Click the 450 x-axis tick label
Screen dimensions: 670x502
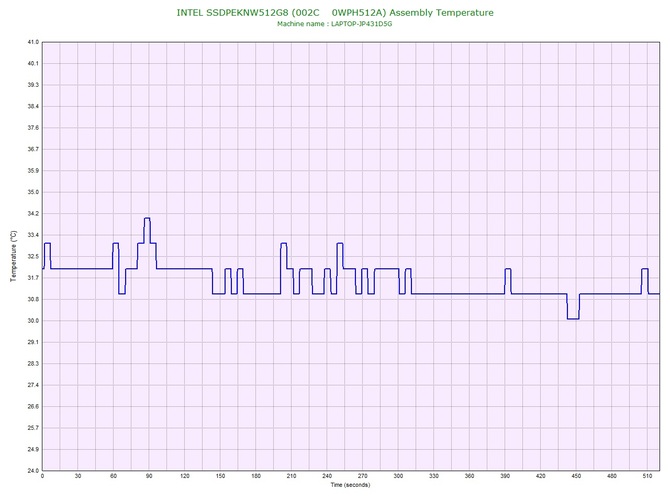point(576,476)
